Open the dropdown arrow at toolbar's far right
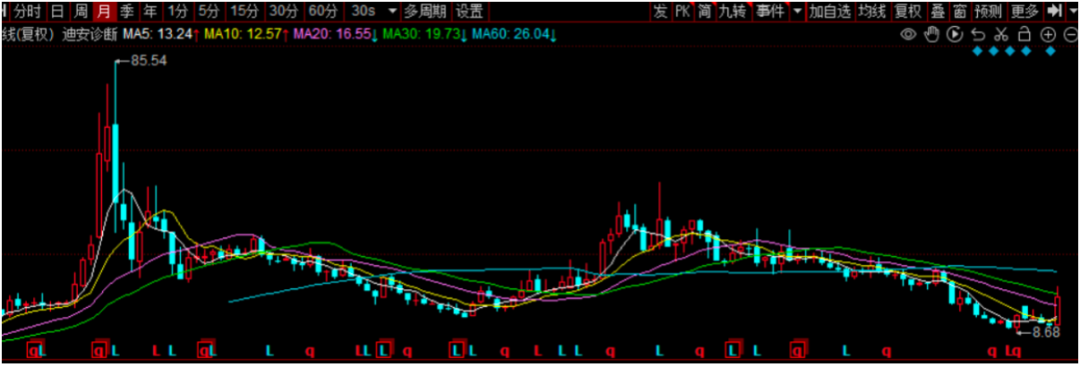Image resolution: width=1080 pixels, height=367 pixels. tap(1072, 11)
